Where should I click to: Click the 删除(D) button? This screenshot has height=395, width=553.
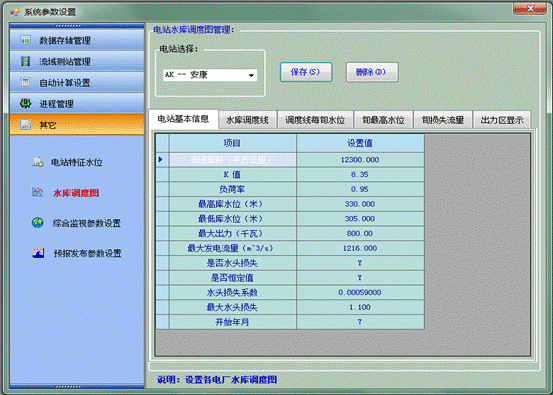[372, 72]
